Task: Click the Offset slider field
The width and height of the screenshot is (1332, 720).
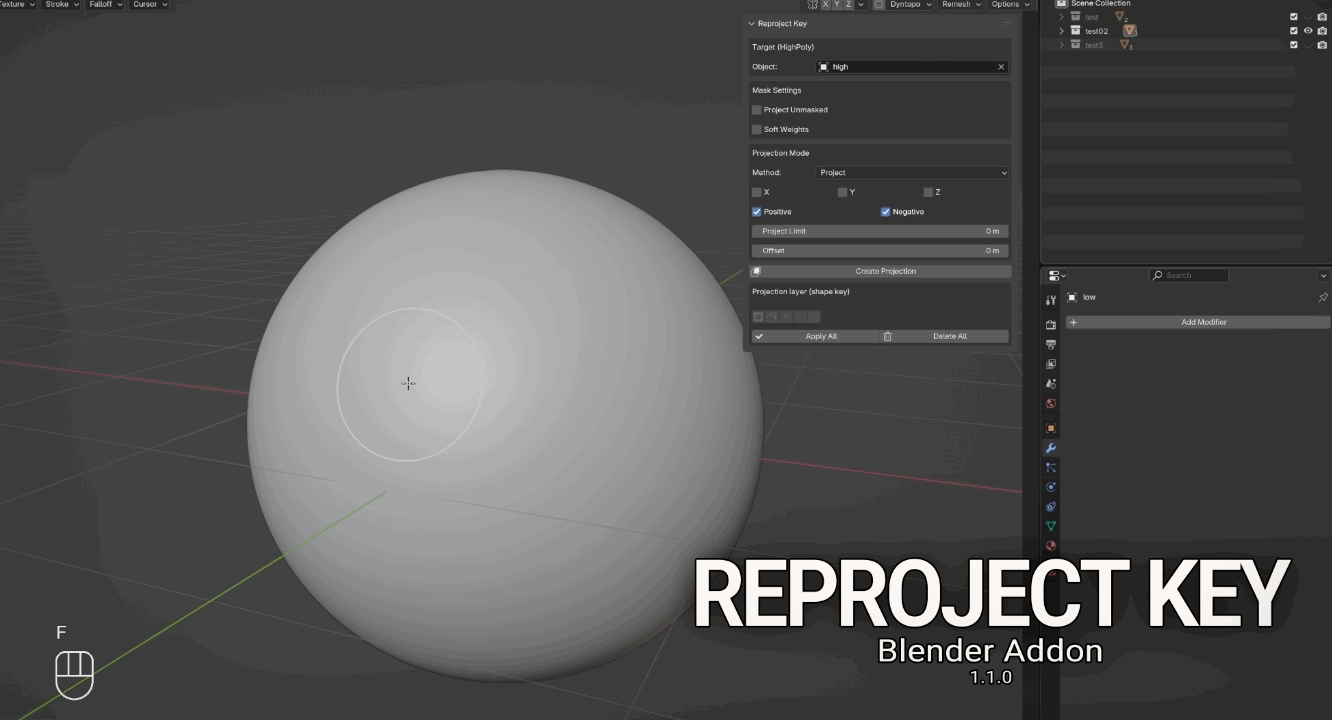Action: [880, 251]
